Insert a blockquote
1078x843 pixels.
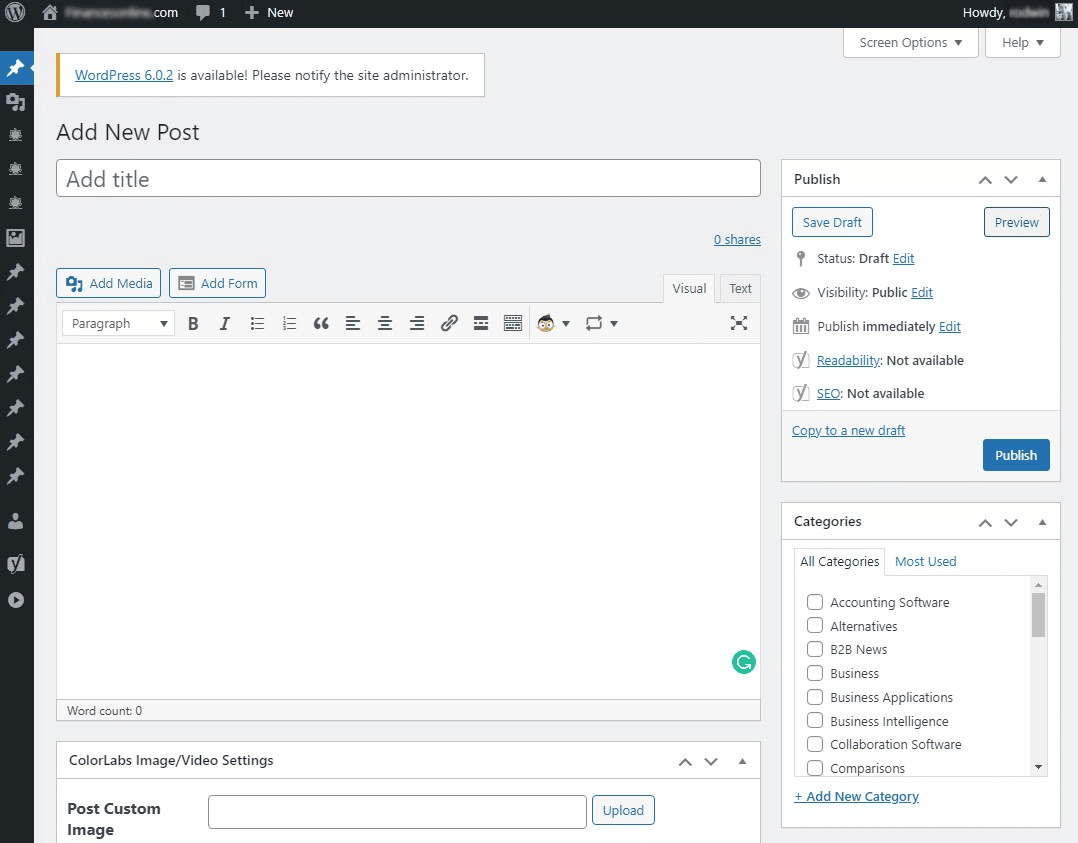point(321,323)
